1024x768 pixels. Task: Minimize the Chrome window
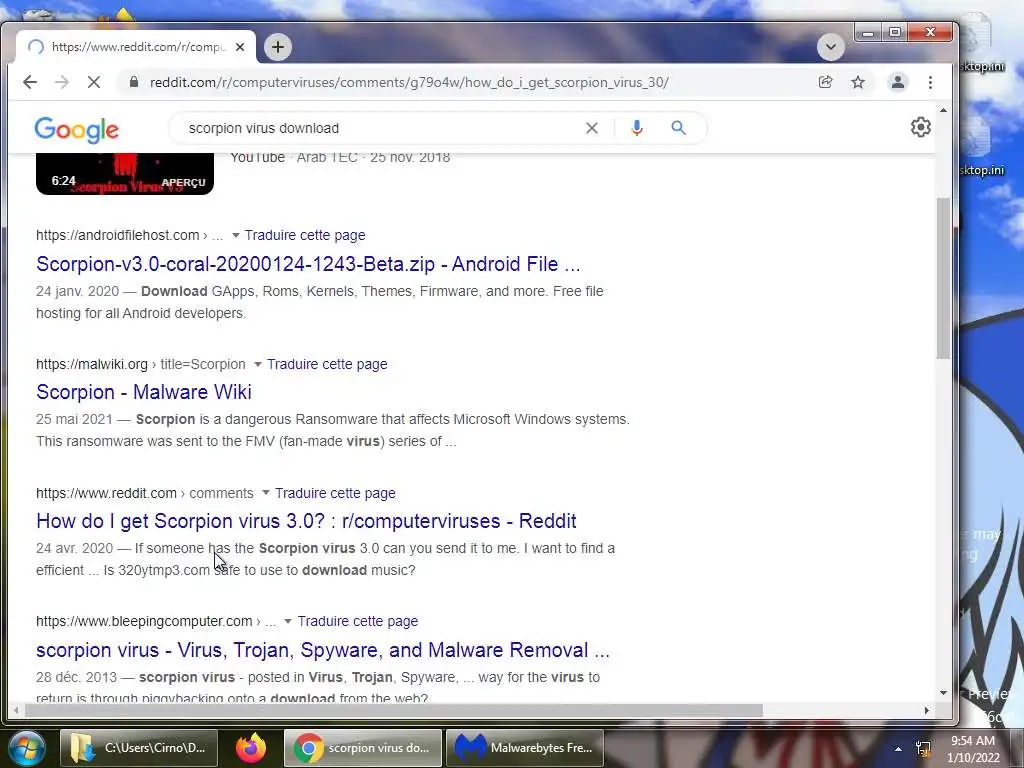pyautogui.click(x=869, y=33)
